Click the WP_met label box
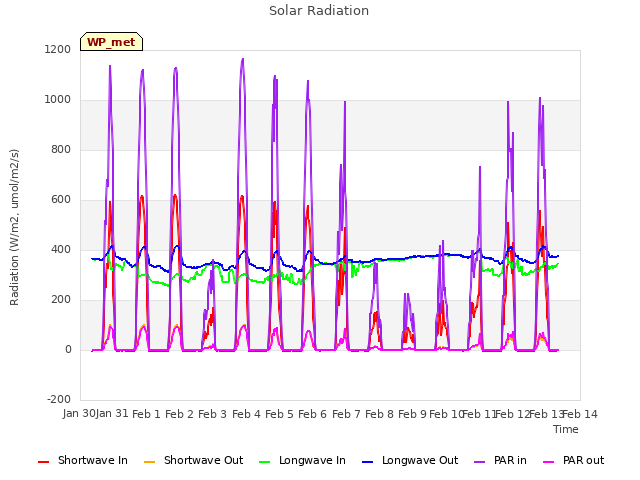Image resolution: width=640 pixels, height=480 pixels. pos(111,42)
